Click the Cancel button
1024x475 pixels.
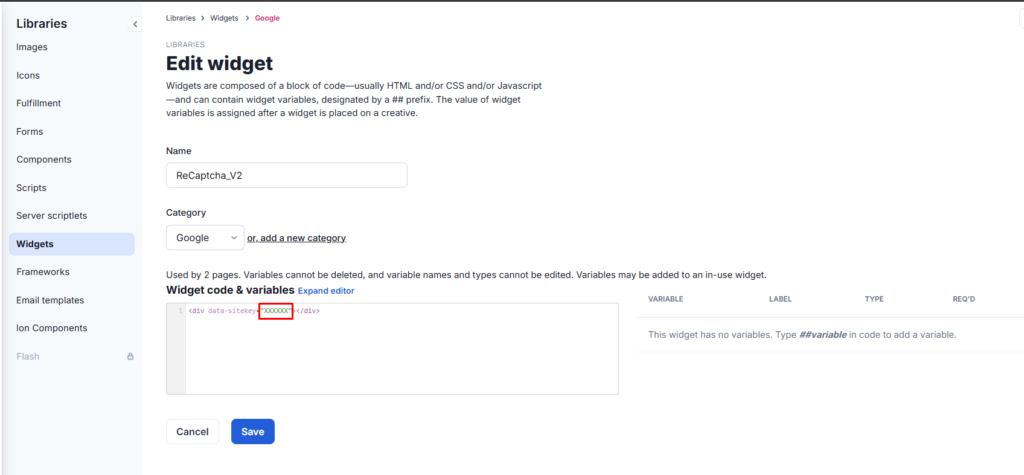(193, 431)
